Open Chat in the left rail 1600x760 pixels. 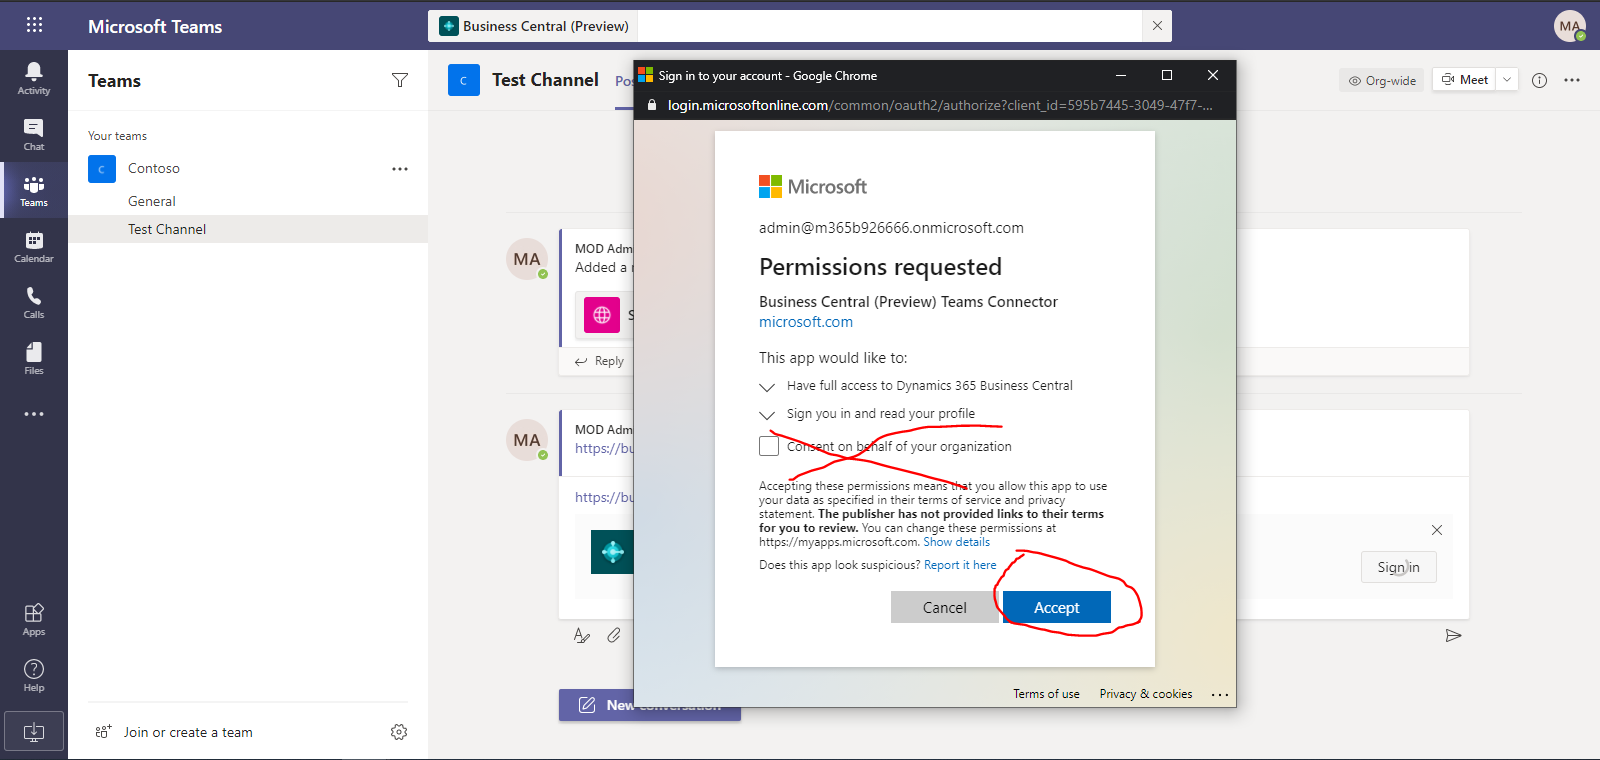pyautogui.click(x=33, y=134)
